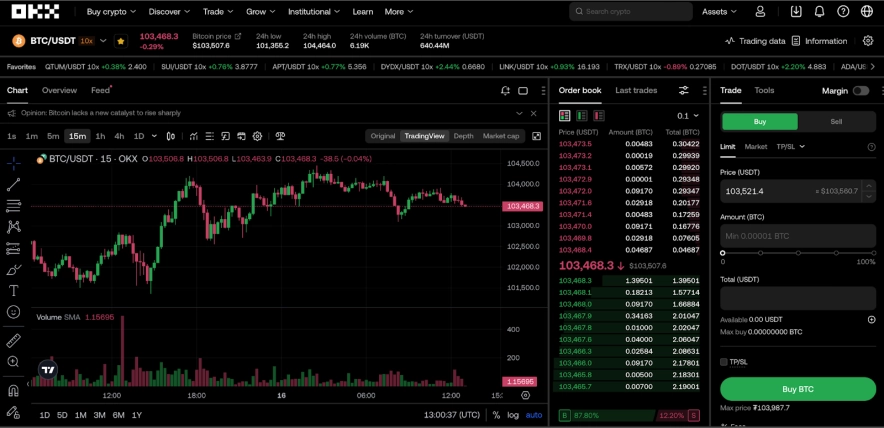Click the magnet snap tool icon
The width and height of the screenshot is (884, 428).
click(14, 391)
